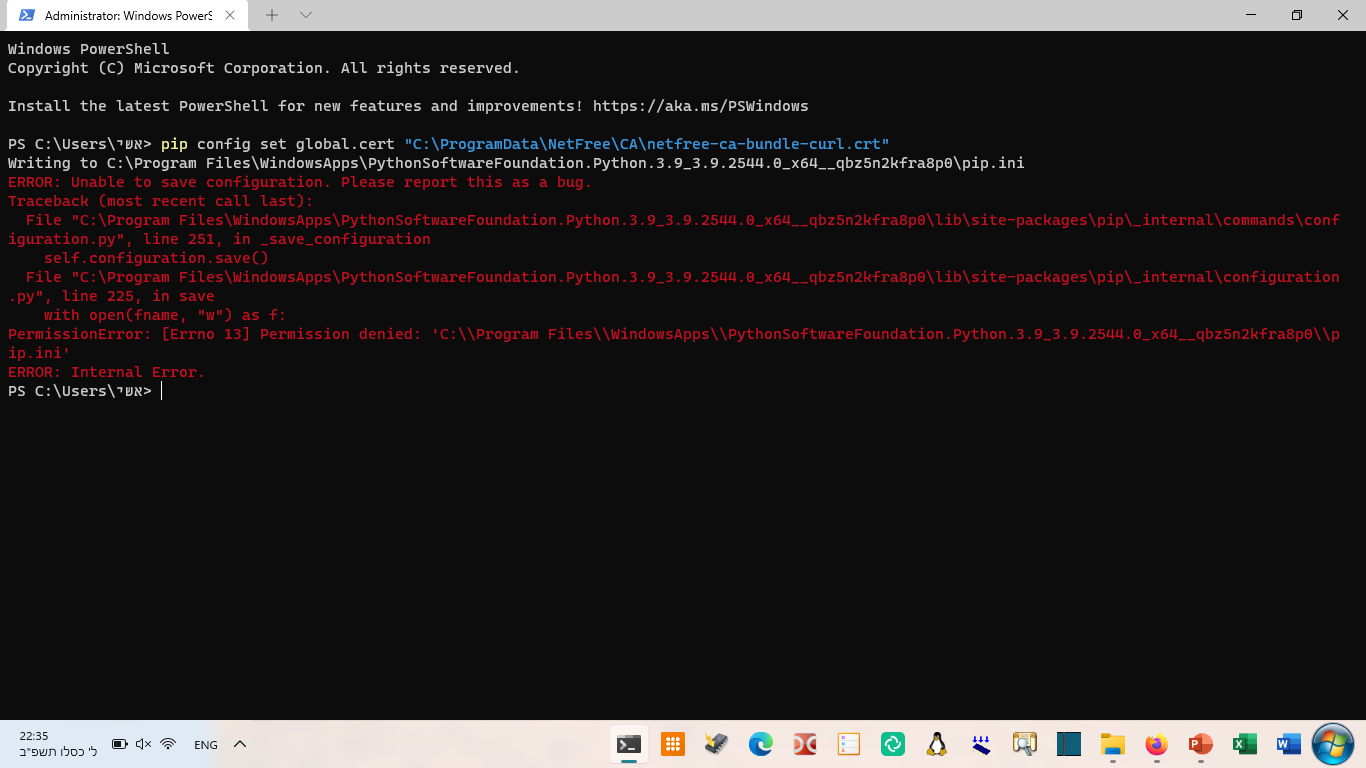The image size is (1366, 768).
Task: Open Microsoft Edge from the taskbar
Action: click(761, 744)
